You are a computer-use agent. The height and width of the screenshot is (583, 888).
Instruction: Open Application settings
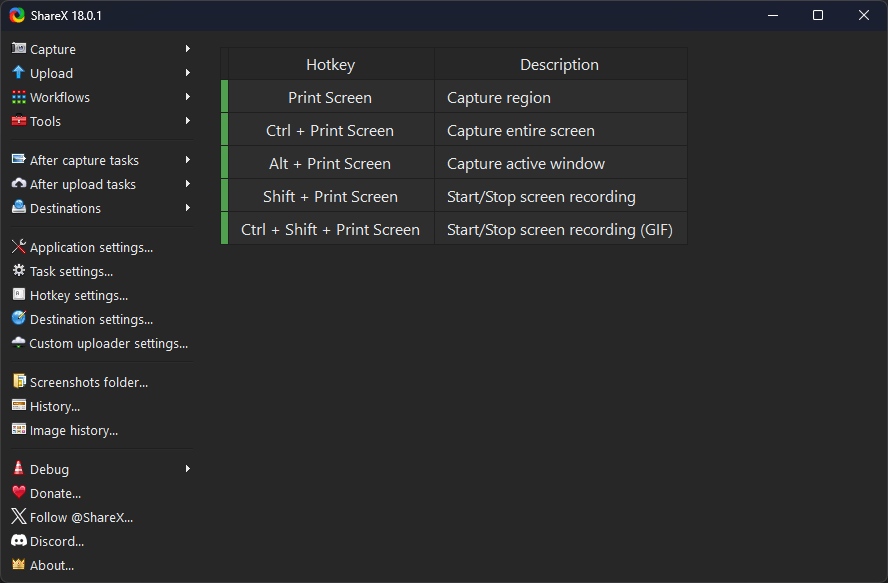[x=90, y=247]
